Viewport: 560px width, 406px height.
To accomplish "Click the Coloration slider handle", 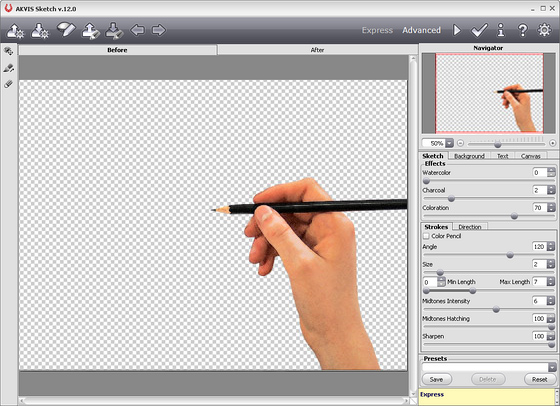I will 514,216.
